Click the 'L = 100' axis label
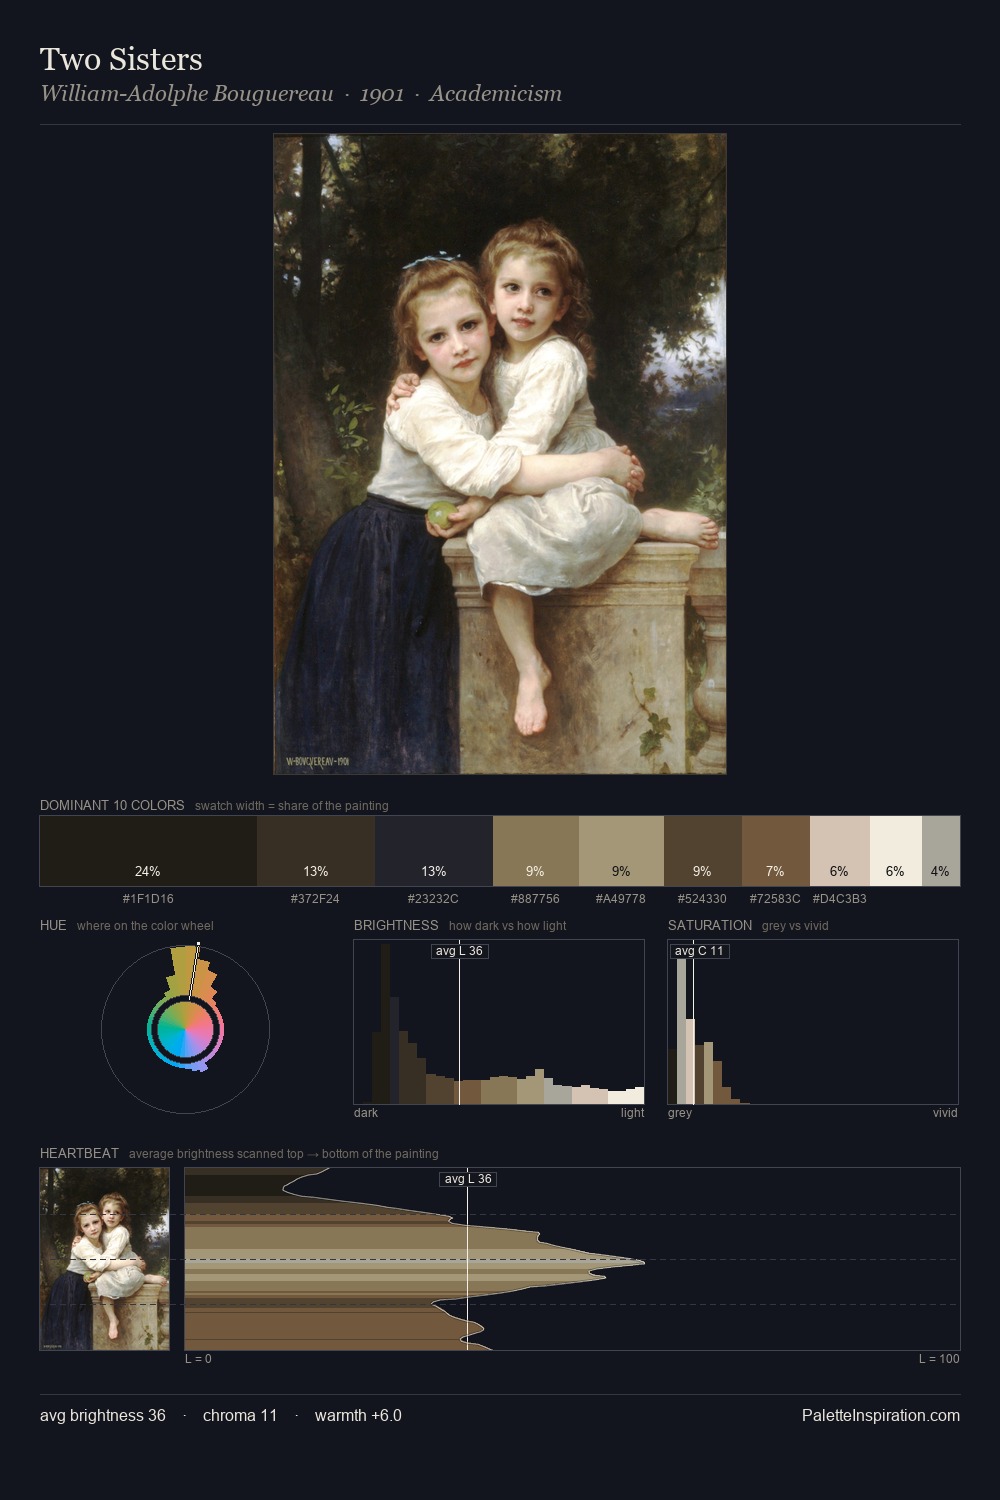 (x=939, y=1359)
